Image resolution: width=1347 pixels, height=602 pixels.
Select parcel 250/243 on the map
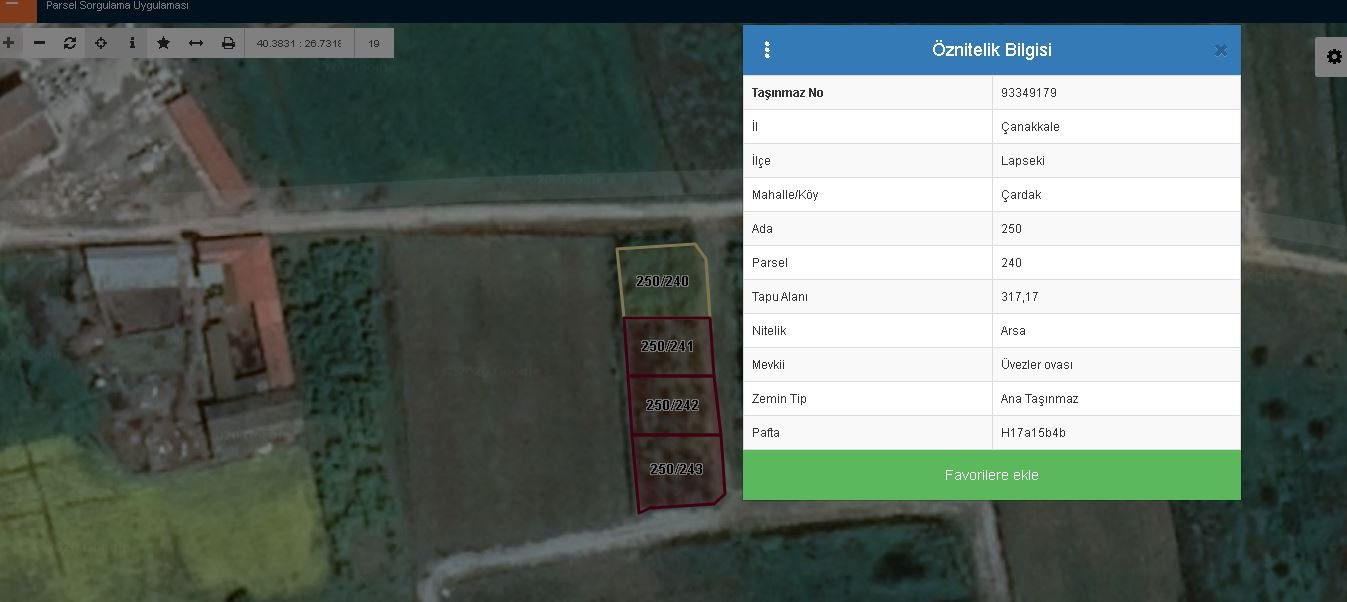click(677, 470)
